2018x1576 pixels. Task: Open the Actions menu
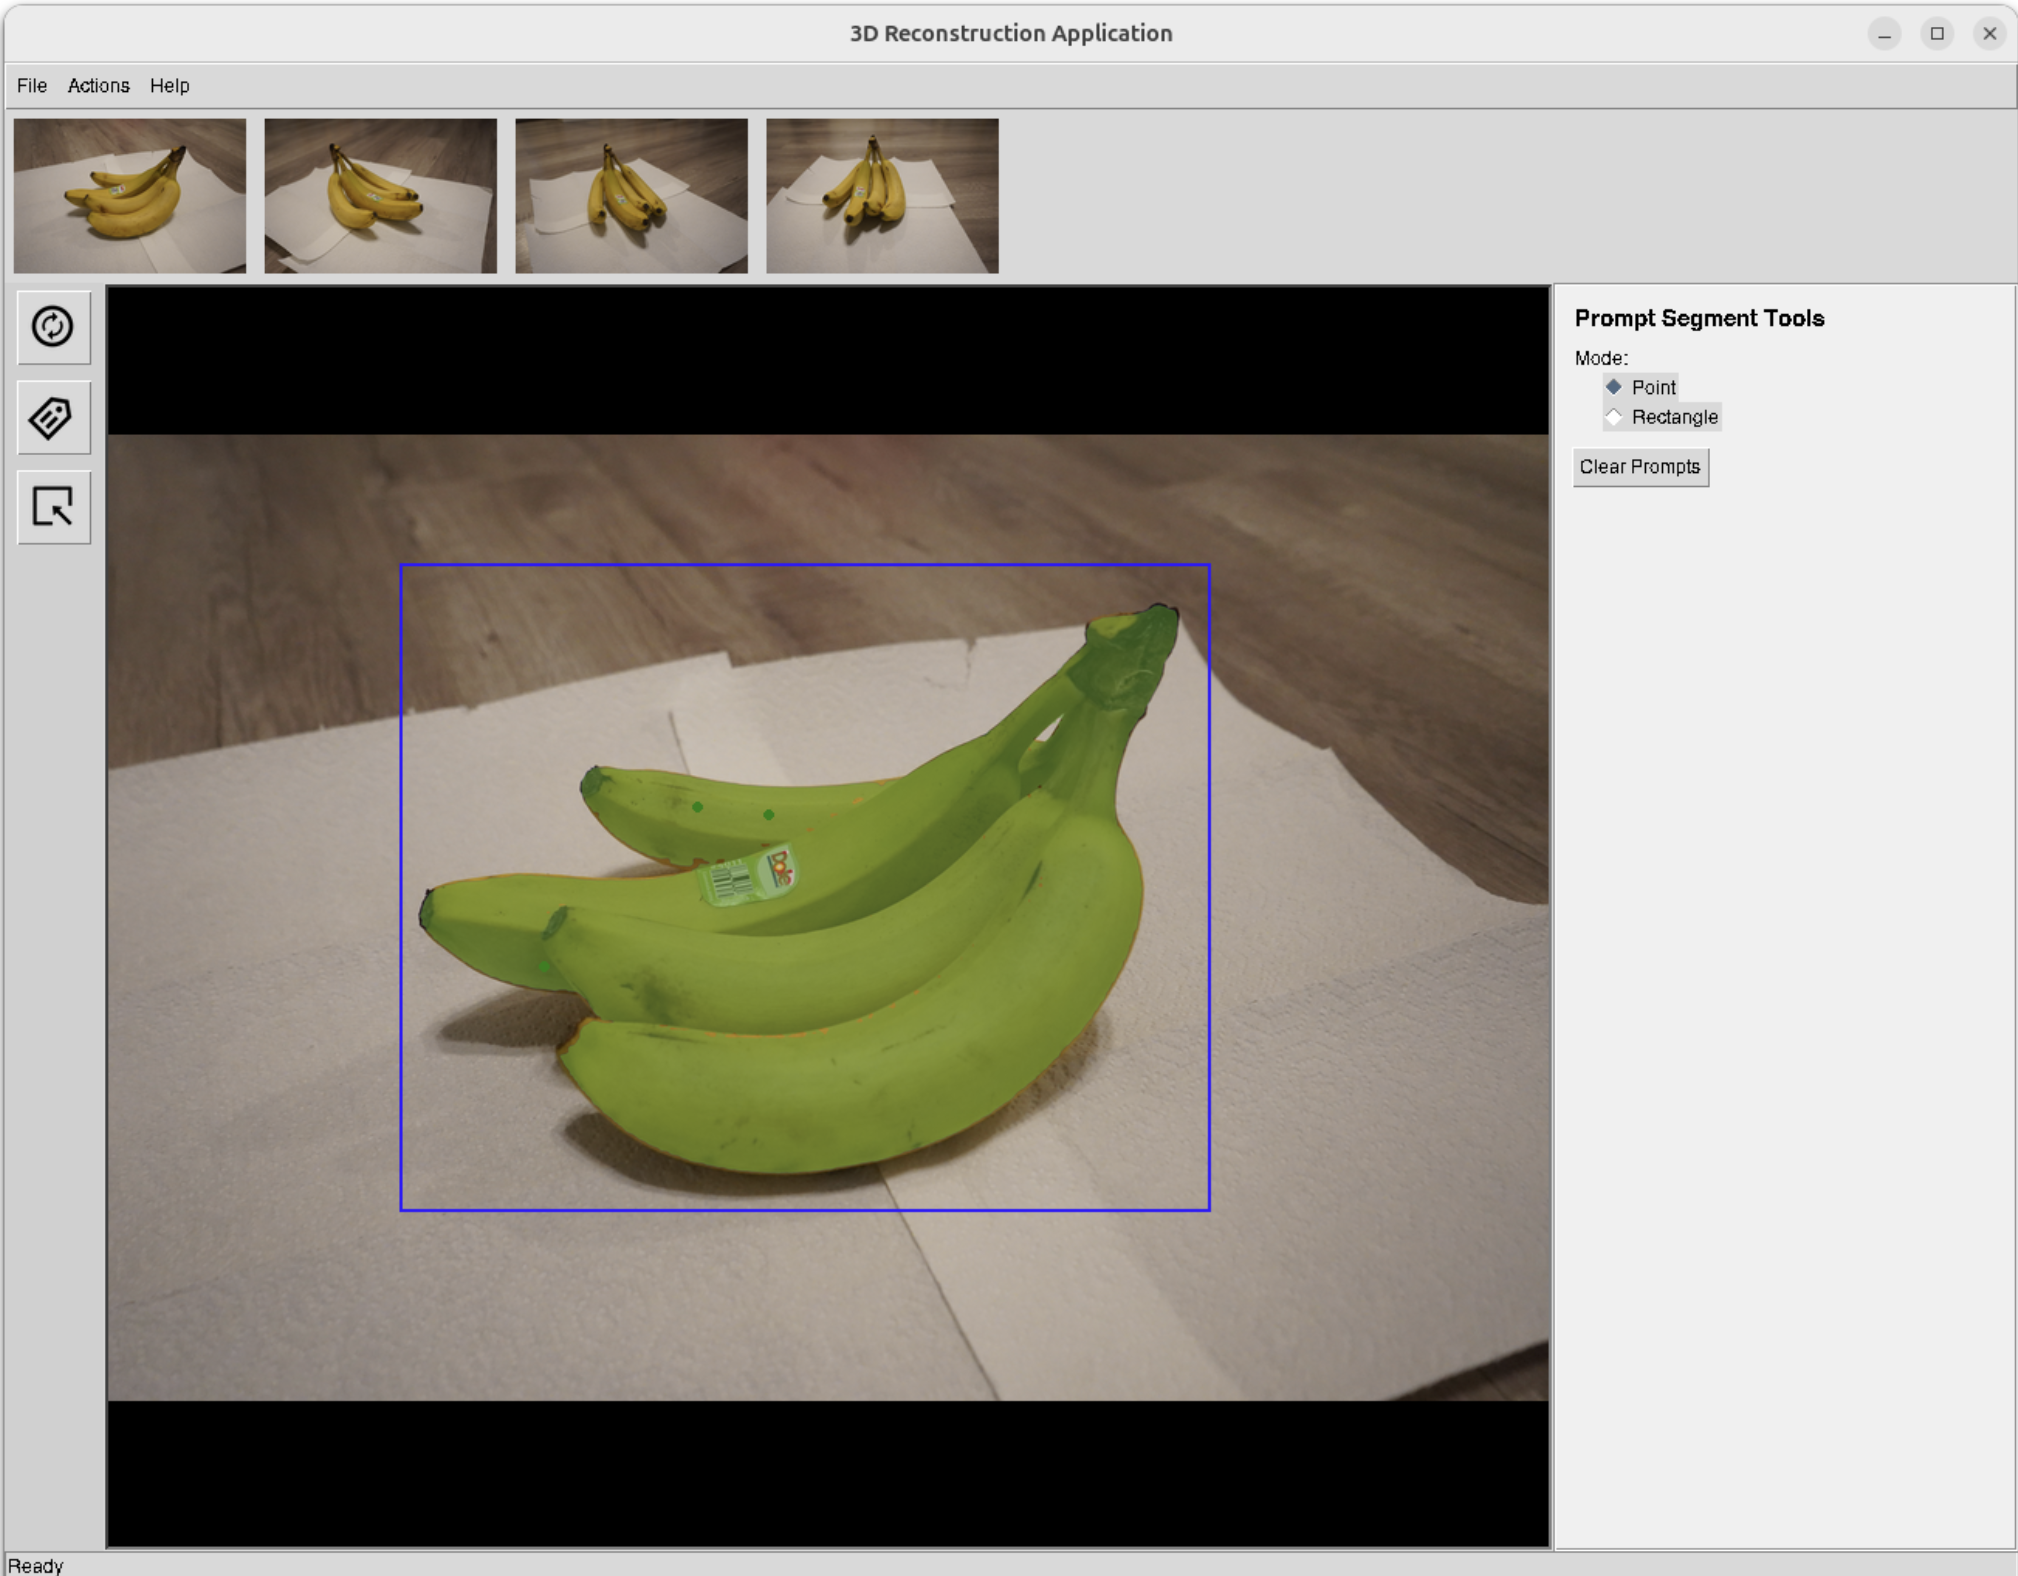(x=98, y=86)
